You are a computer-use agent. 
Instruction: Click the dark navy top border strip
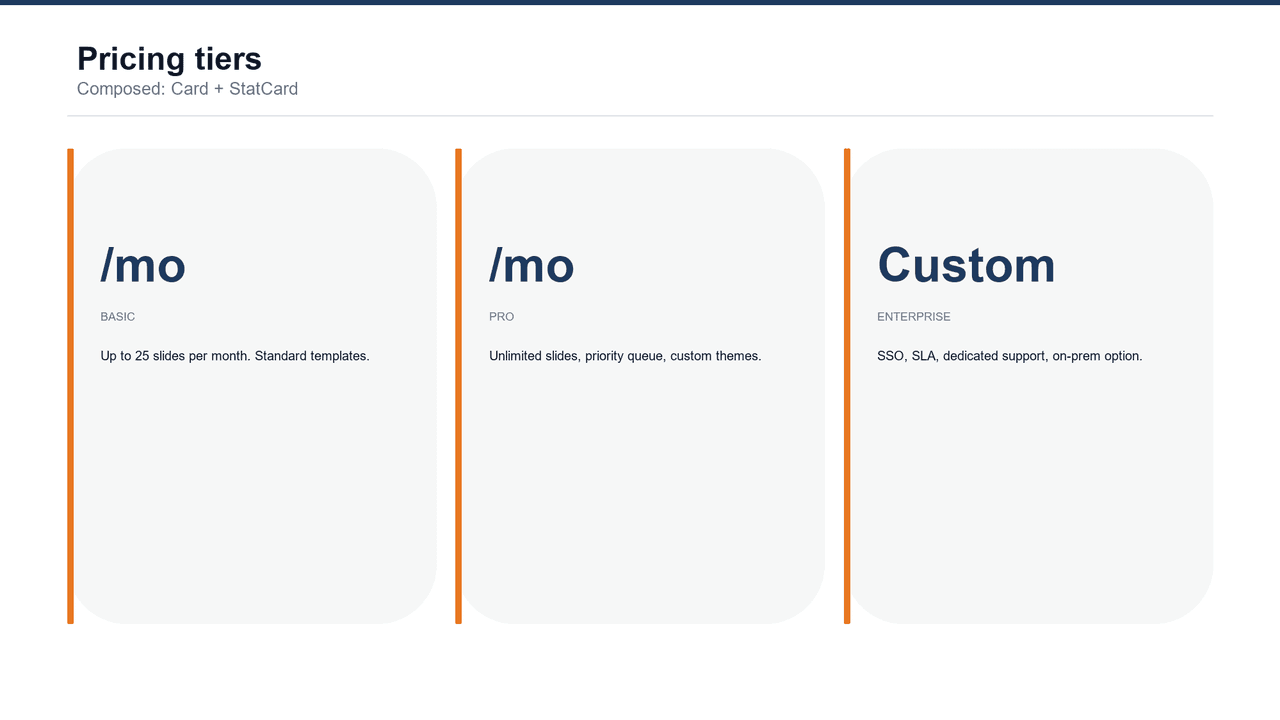tap(640, 3)
